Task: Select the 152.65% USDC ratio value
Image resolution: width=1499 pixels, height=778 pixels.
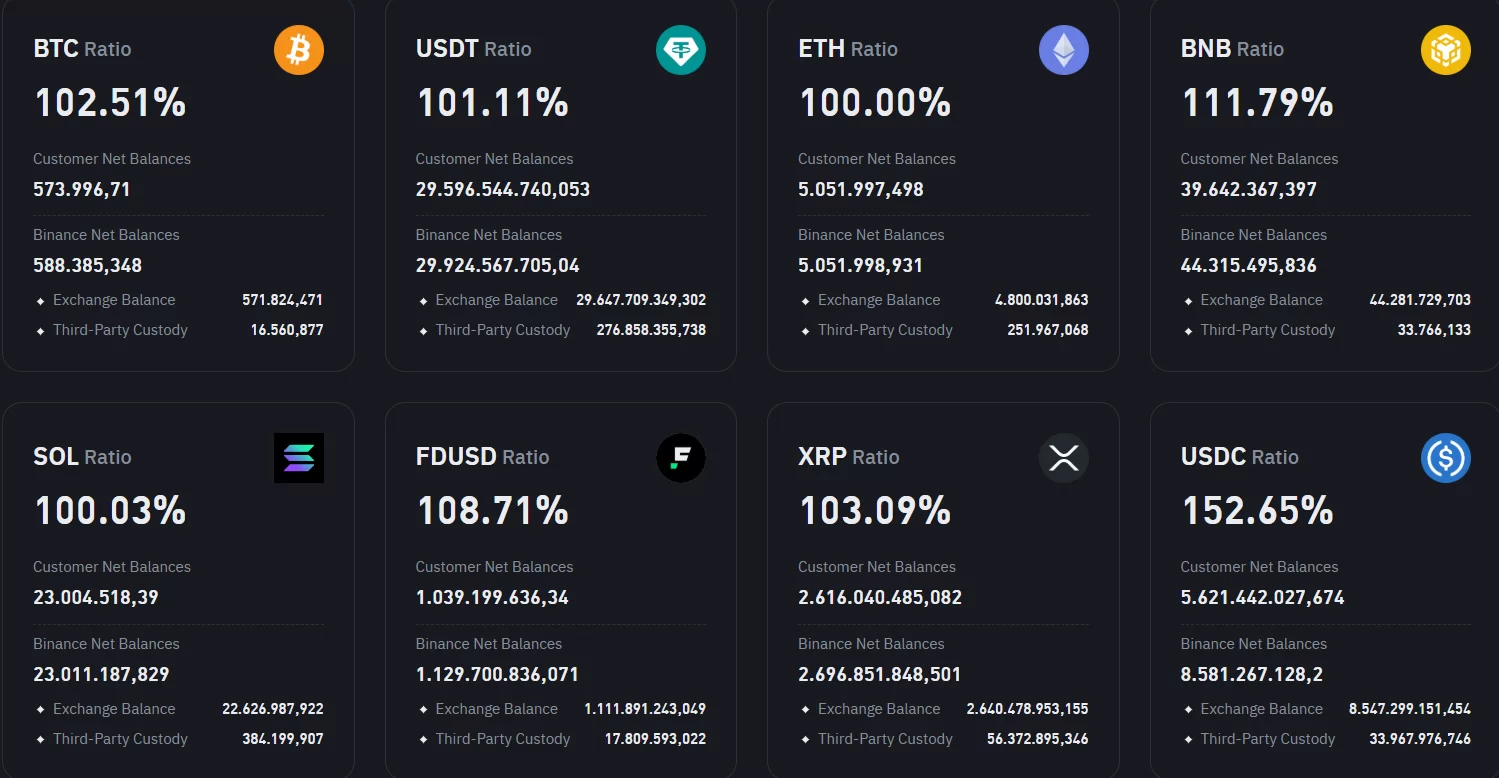Action: 1257,511
